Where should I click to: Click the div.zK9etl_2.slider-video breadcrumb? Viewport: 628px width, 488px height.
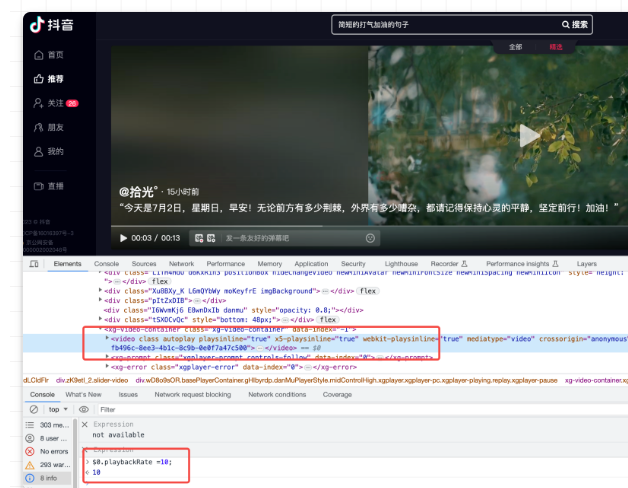[92, 380]
